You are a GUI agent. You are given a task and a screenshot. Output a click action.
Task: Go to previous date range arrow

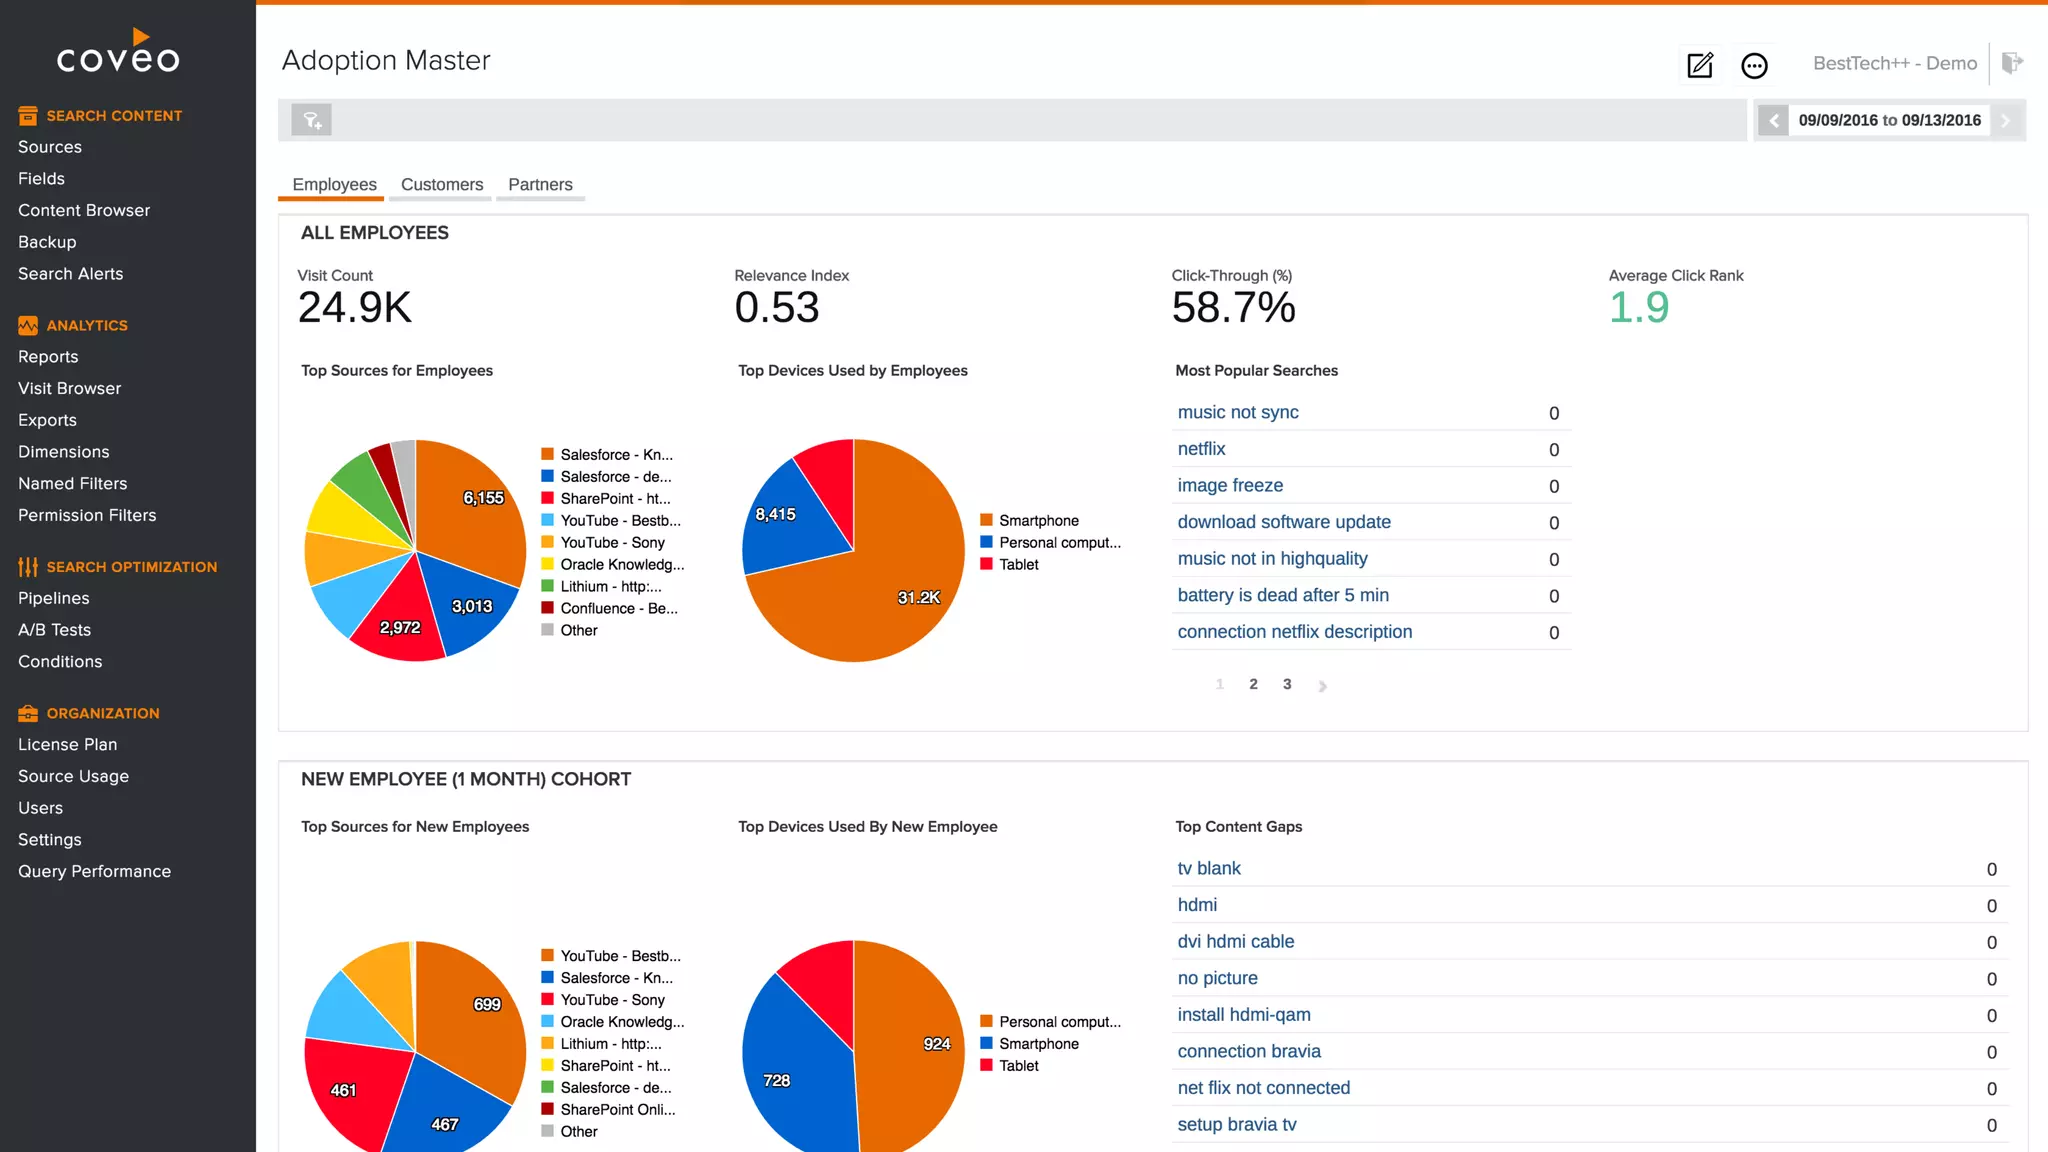(x=1773, y=120)
